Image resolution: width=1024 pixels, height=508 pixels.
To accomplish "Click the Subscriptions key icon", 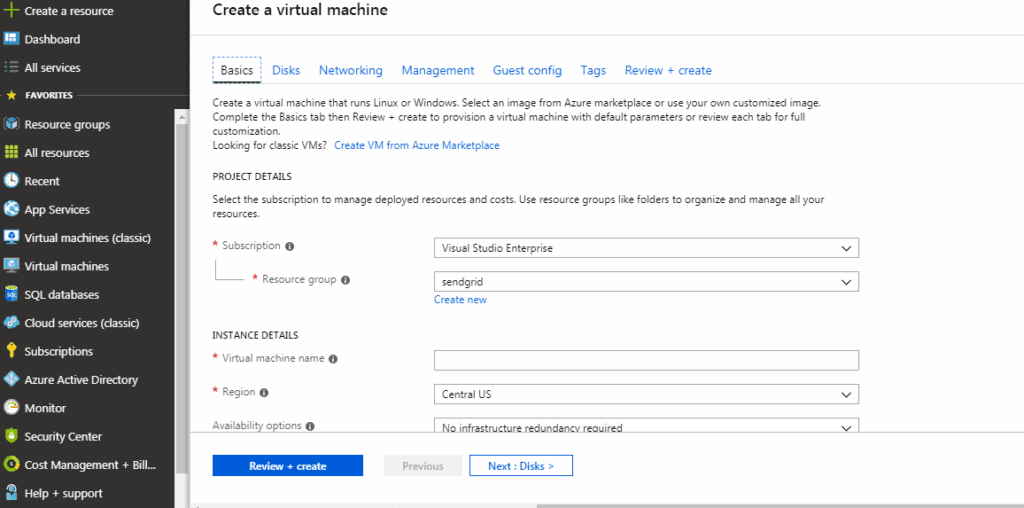I will [12, 351].
